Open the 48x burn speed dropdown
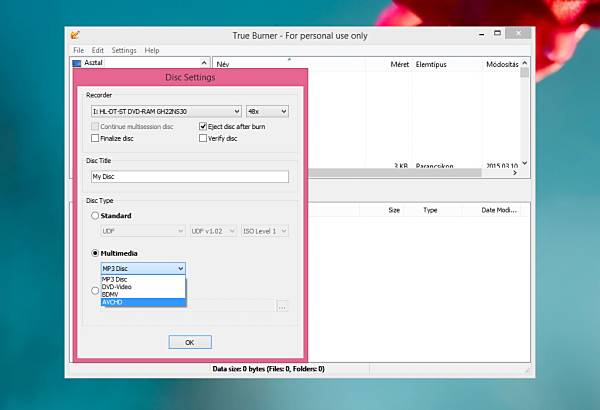The width and height of the screenshot is (600, 410). (x=267, y=111)
